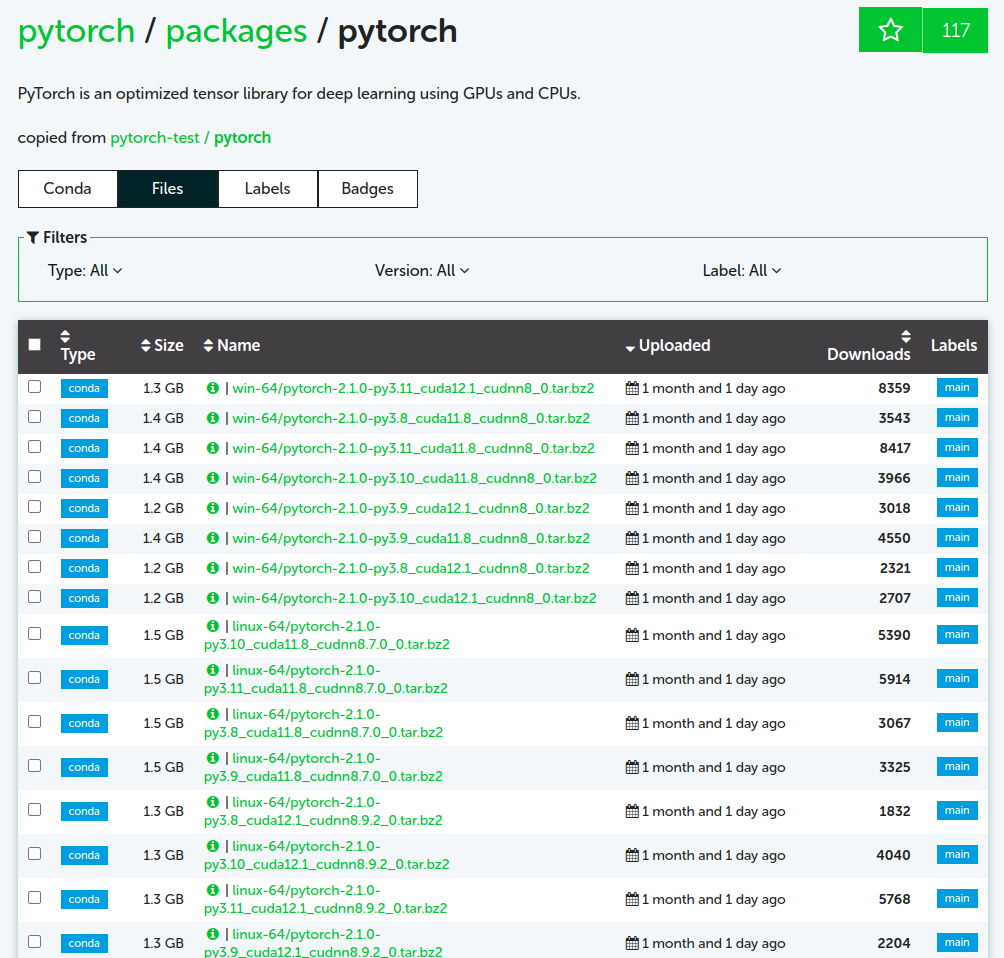This screenshot has height=958, width=1004.
Task: Check the win-64 py3.11_cuda12.1 file row
Action: tap(35, 387)
